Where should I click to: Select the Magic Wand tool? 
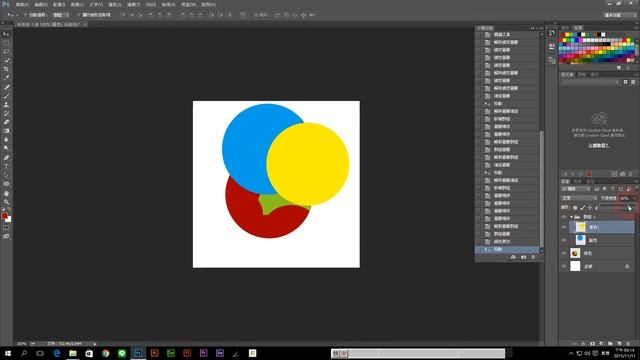click(6, 60)
